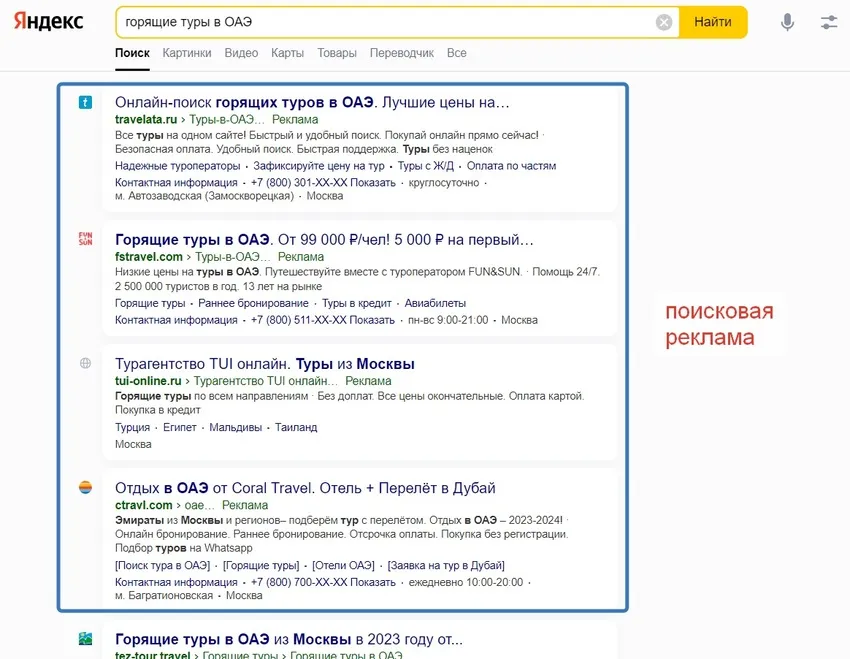
Task: Click the FUN&SUN favicon
Action: point(85,239)
